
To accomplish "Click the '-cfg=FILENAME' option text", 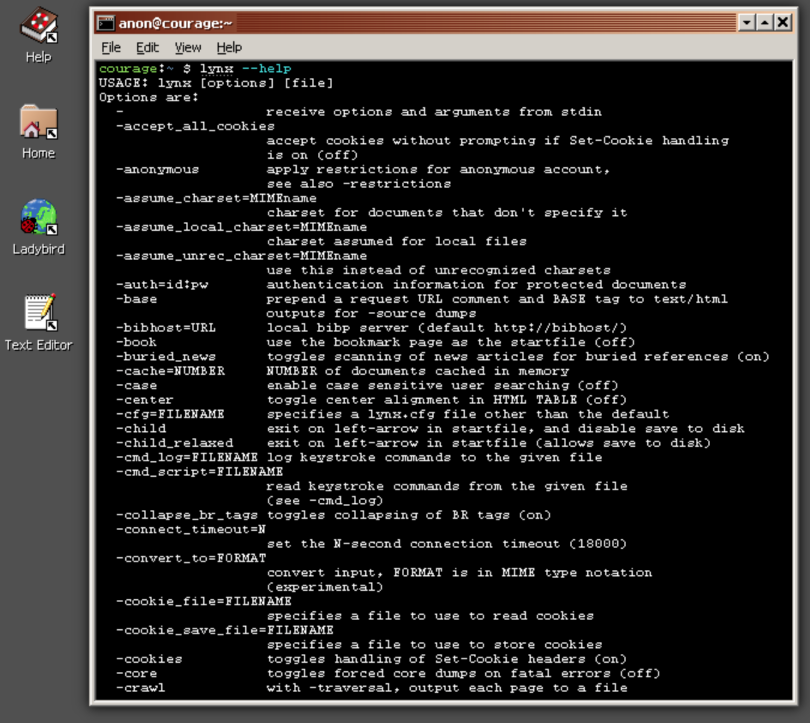I will coord(170,414).
